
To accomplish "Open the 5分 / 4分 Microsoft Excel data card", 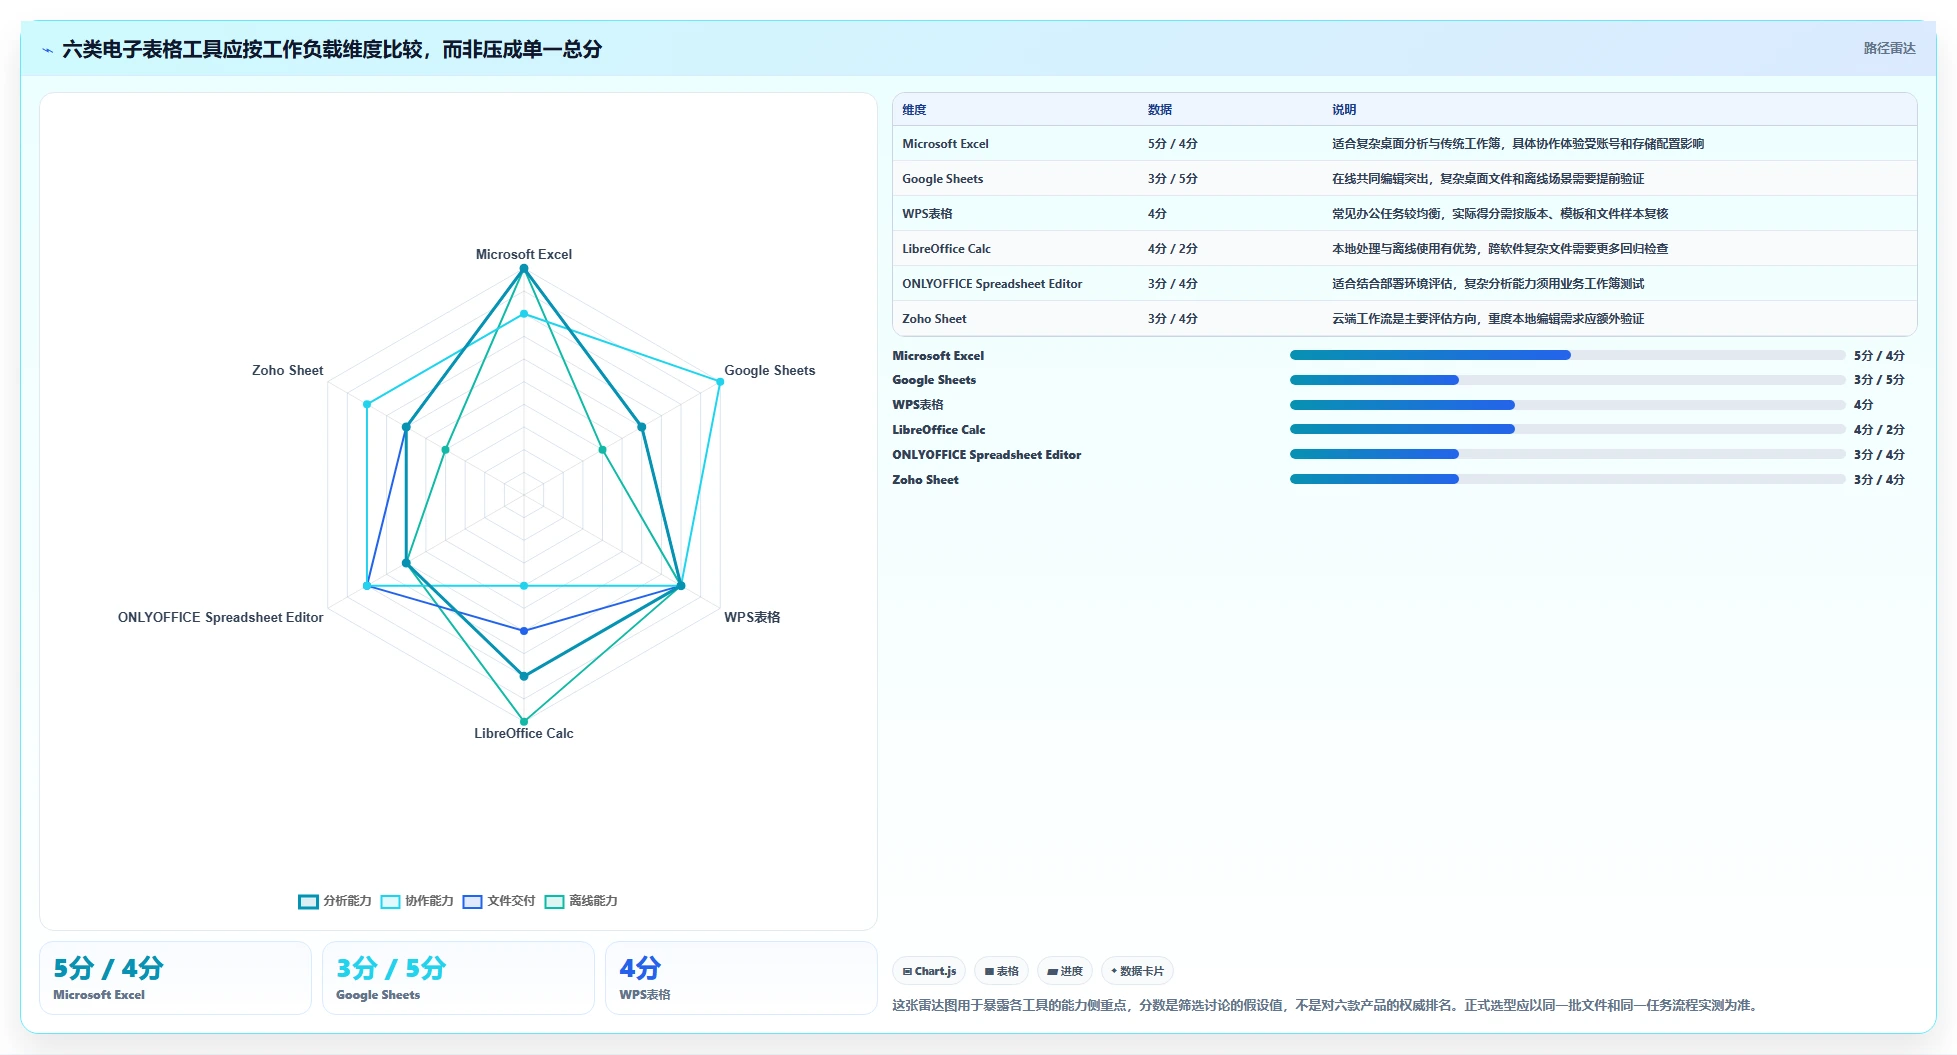I will 175,978.
